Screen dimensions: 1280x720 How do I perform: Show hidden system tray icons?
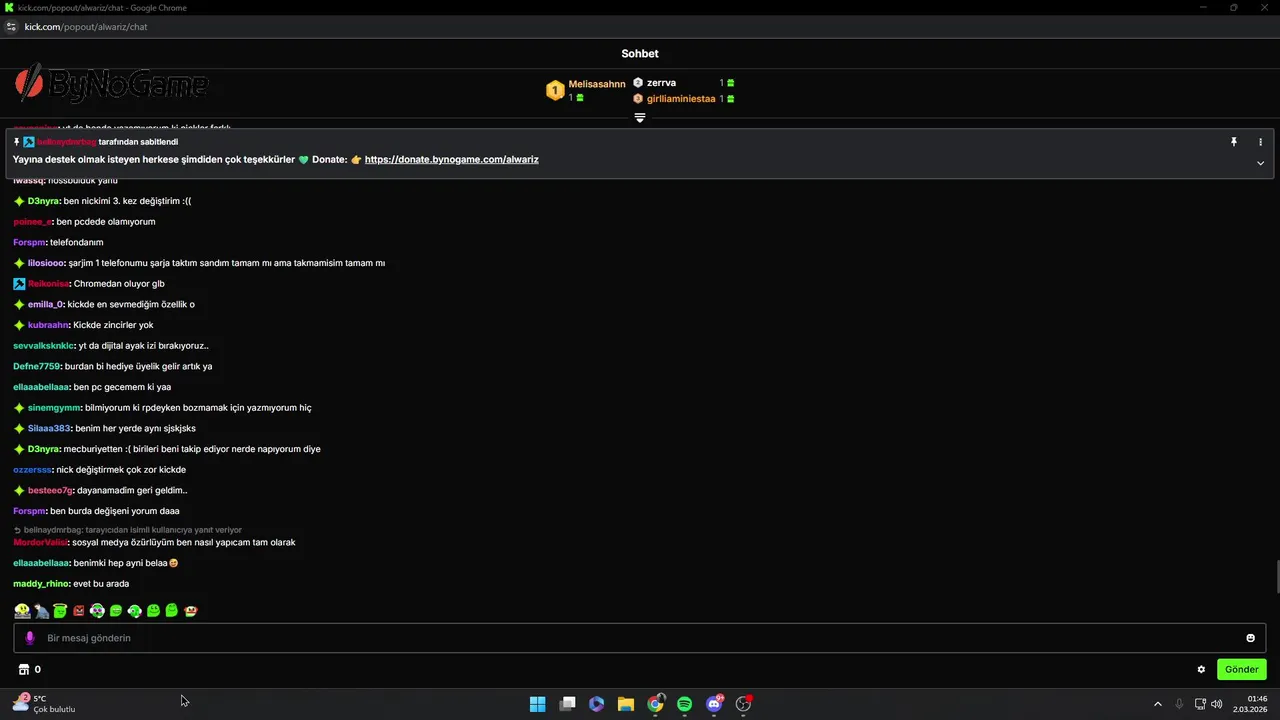tap(1158, 704)
